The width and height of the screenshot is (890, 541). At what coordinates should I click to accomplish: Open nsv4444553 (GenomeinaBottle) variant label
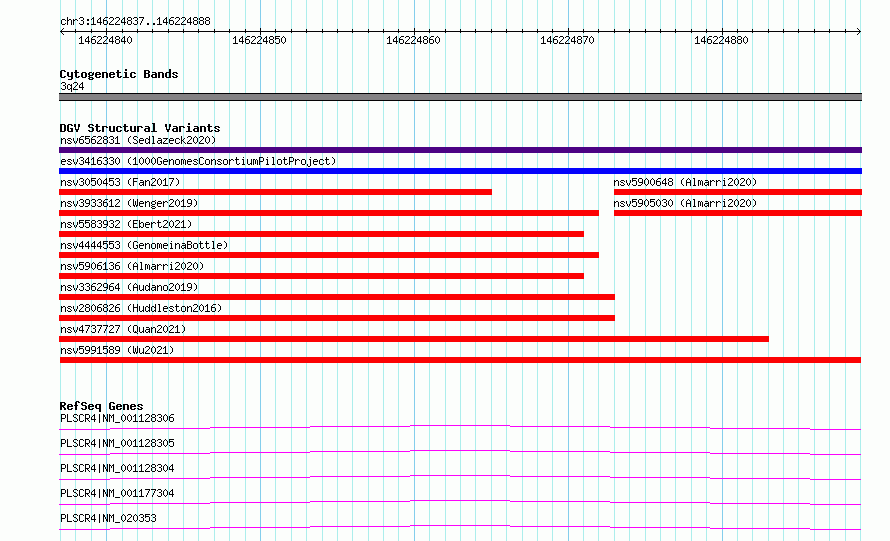144,245
